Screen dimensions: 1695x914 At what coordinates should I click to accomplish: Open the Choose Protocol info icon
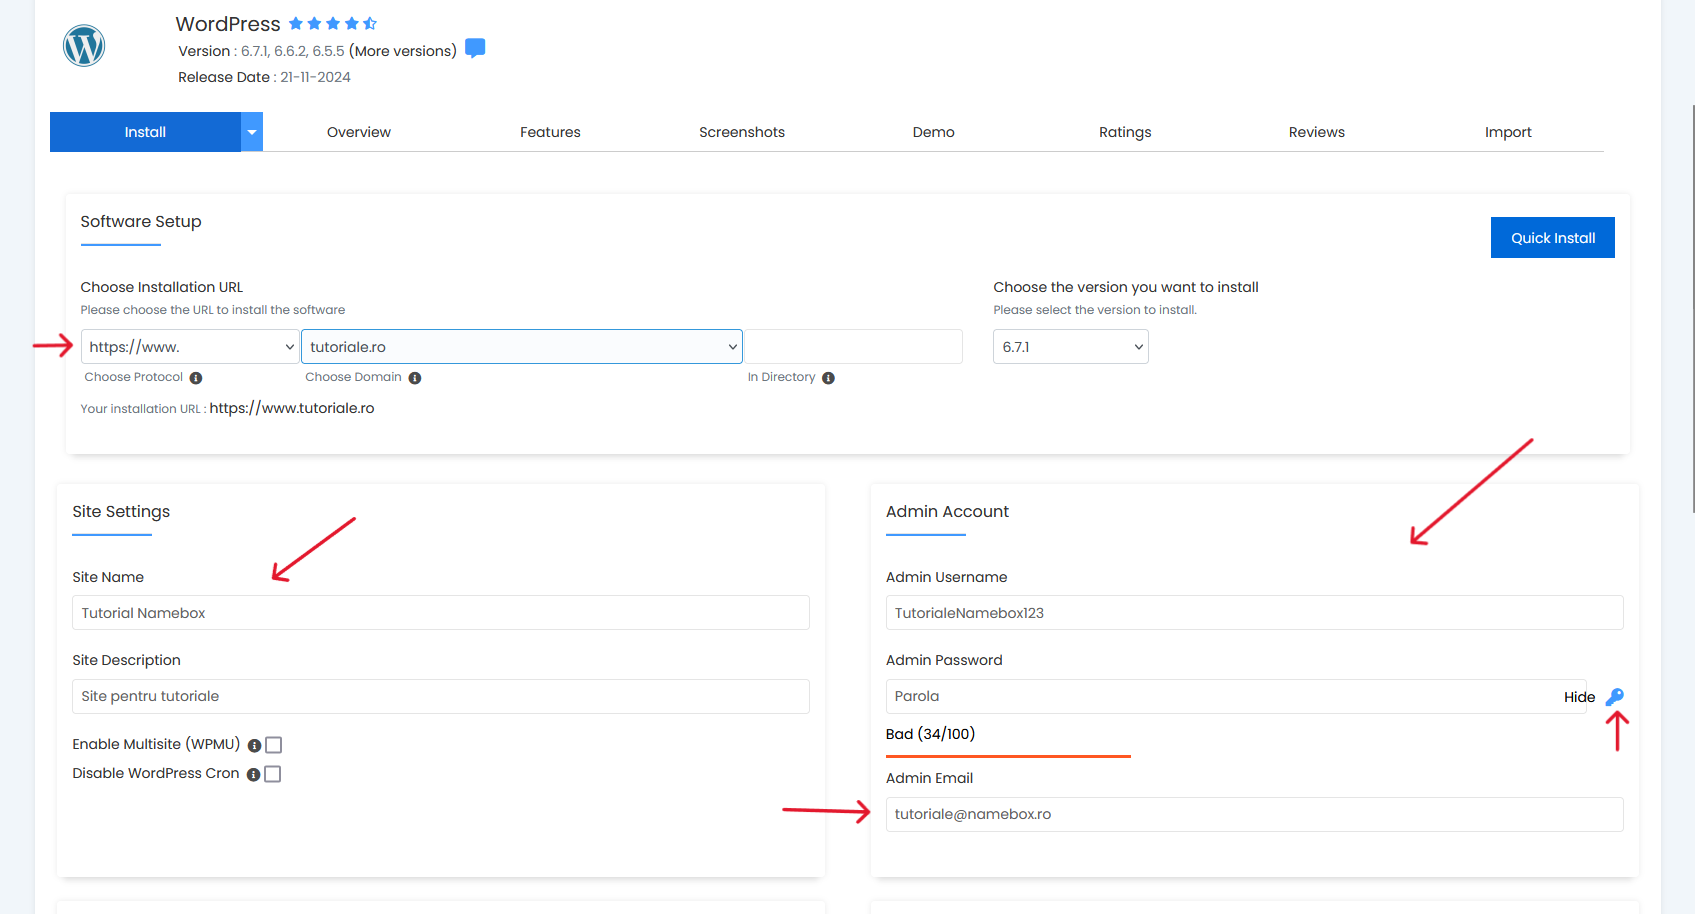tap(196, 378)
